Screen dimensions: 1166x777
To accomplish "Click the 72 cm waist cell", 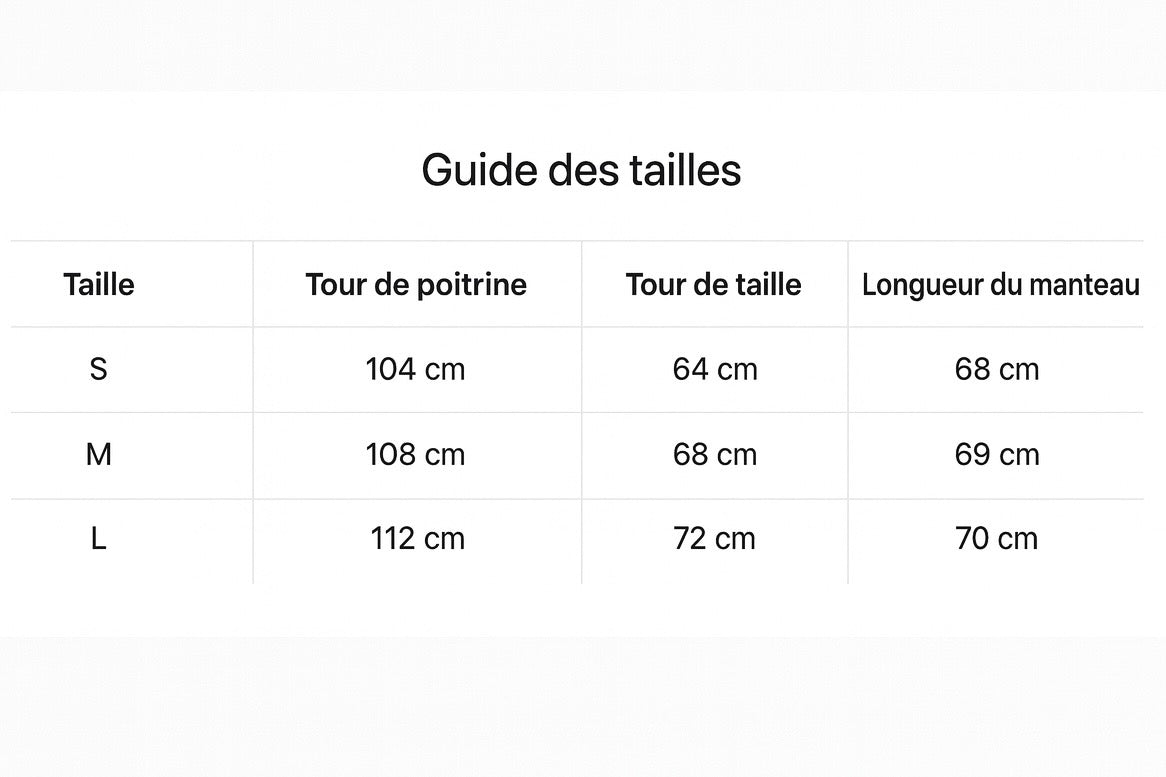I will [715, 540].
